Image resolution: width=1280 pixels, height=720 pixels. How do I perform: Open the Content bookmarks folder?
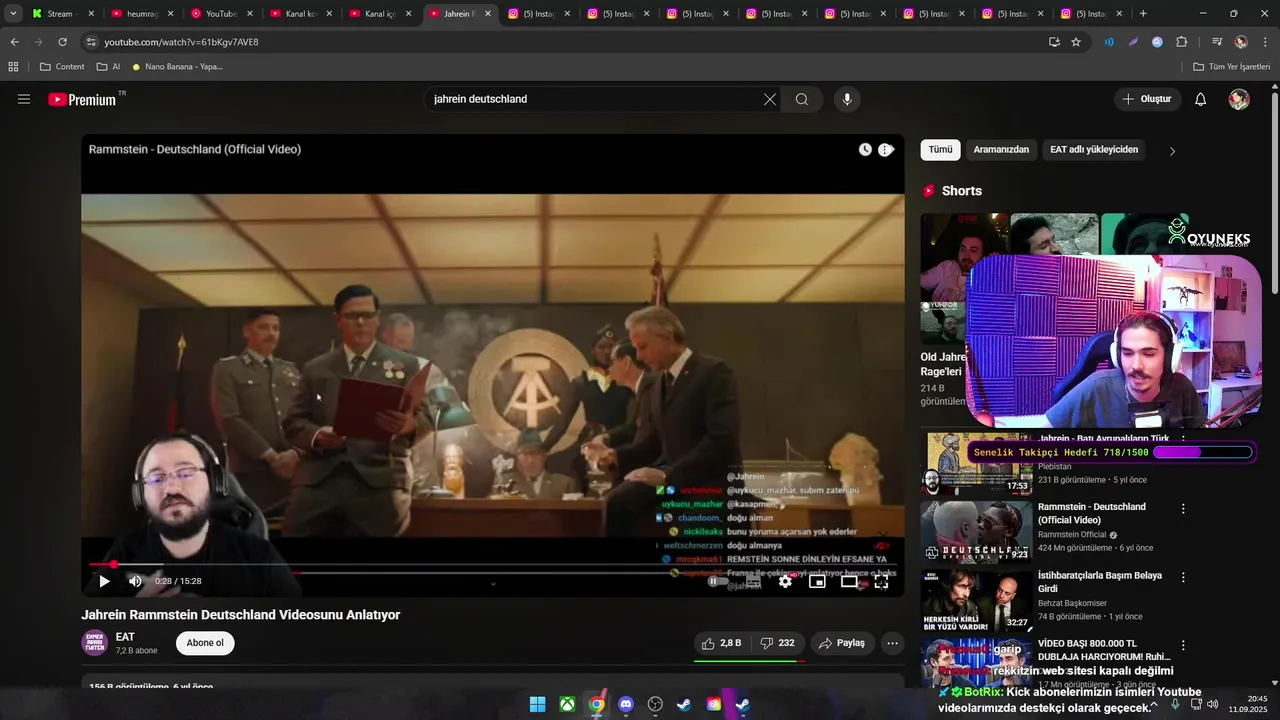click(62, 67)
